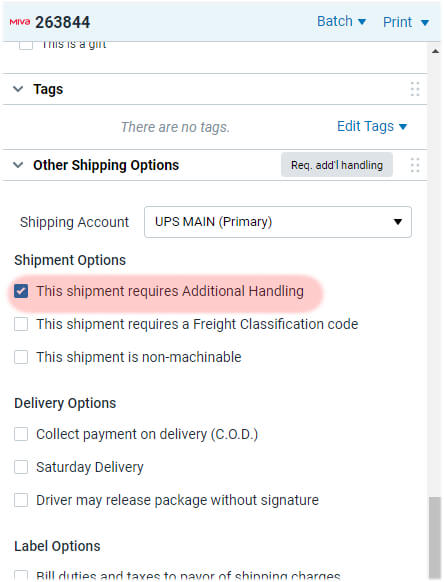Screen dimensions: 444x582
Task: Collapse the Other Shipping Options section
Action: 18,165
